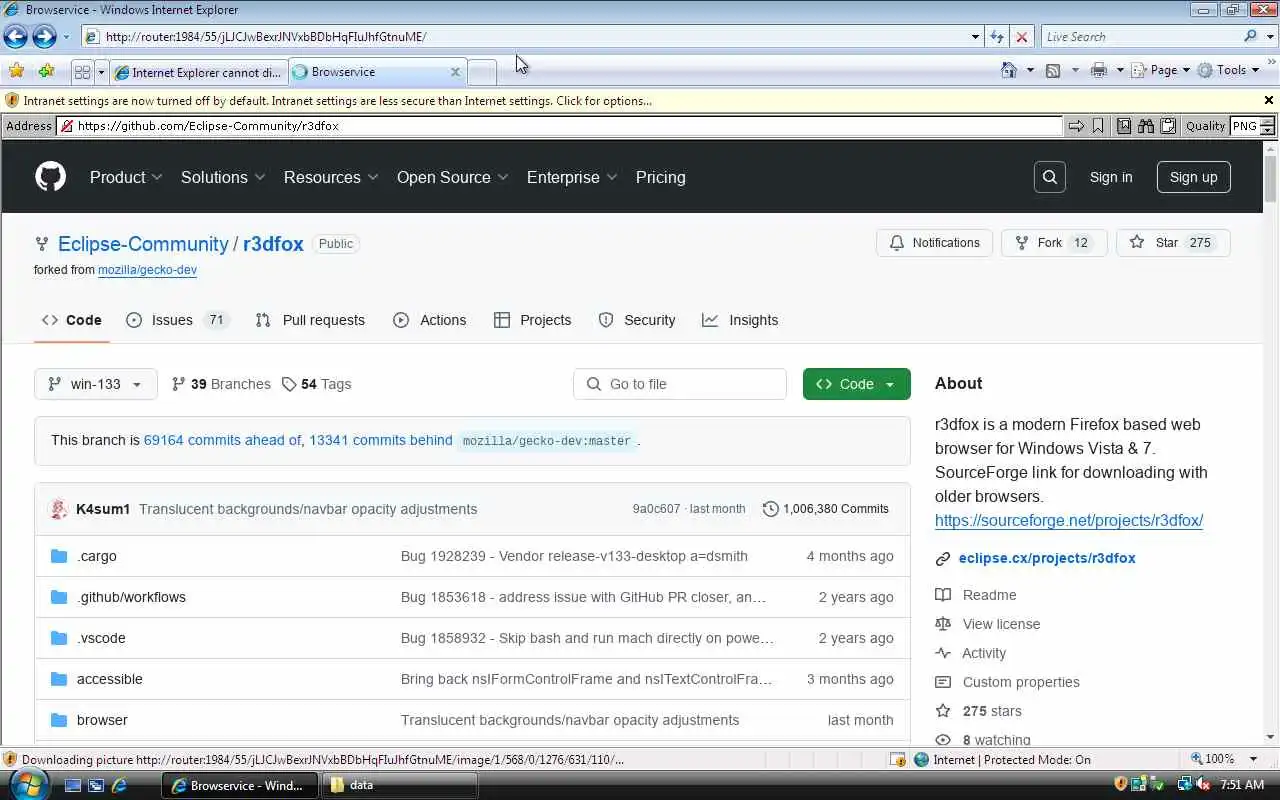Open the RSS feeds icon
Image resolution: width=1280 pixels, height=800 pixels.
coord(1053,70)
